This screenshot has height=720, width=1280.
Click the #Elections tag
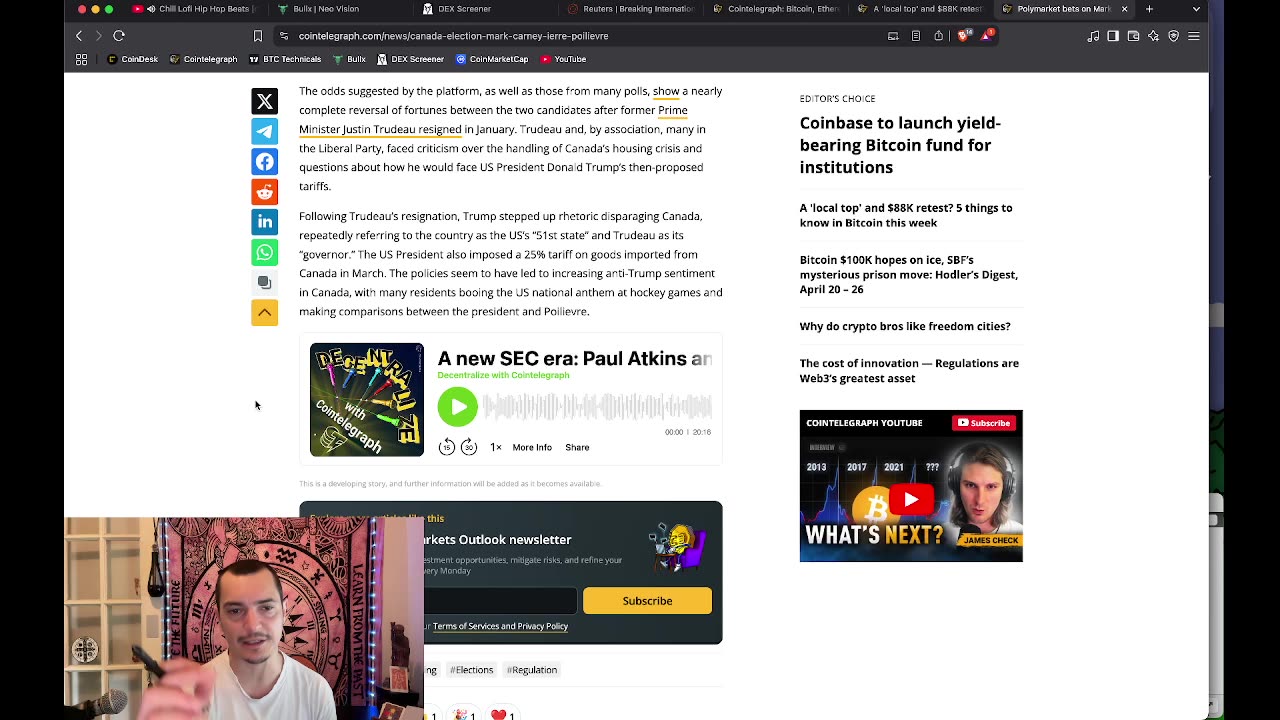471,670
